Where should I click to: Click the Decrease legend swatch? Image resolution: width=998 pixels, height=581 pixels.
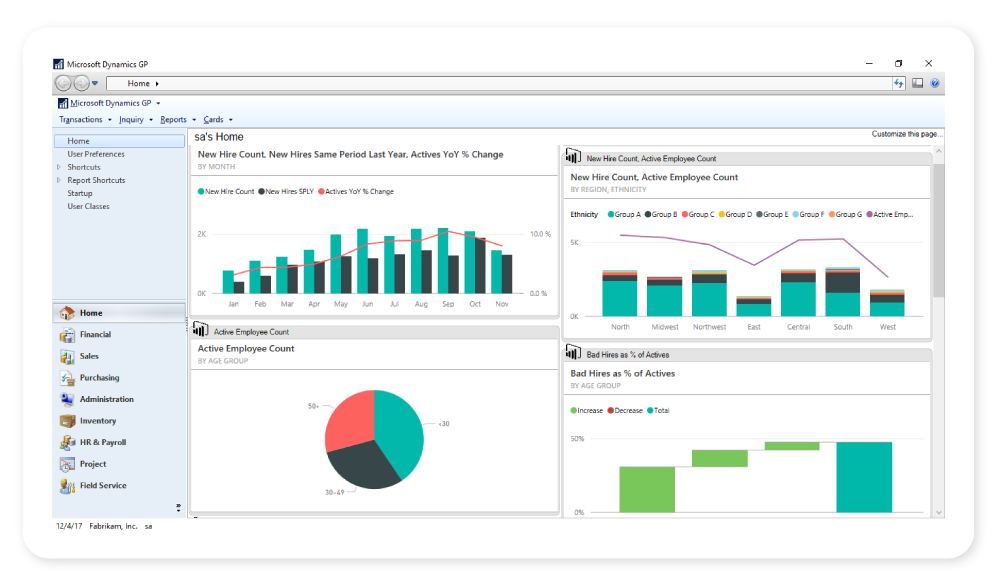611,410
